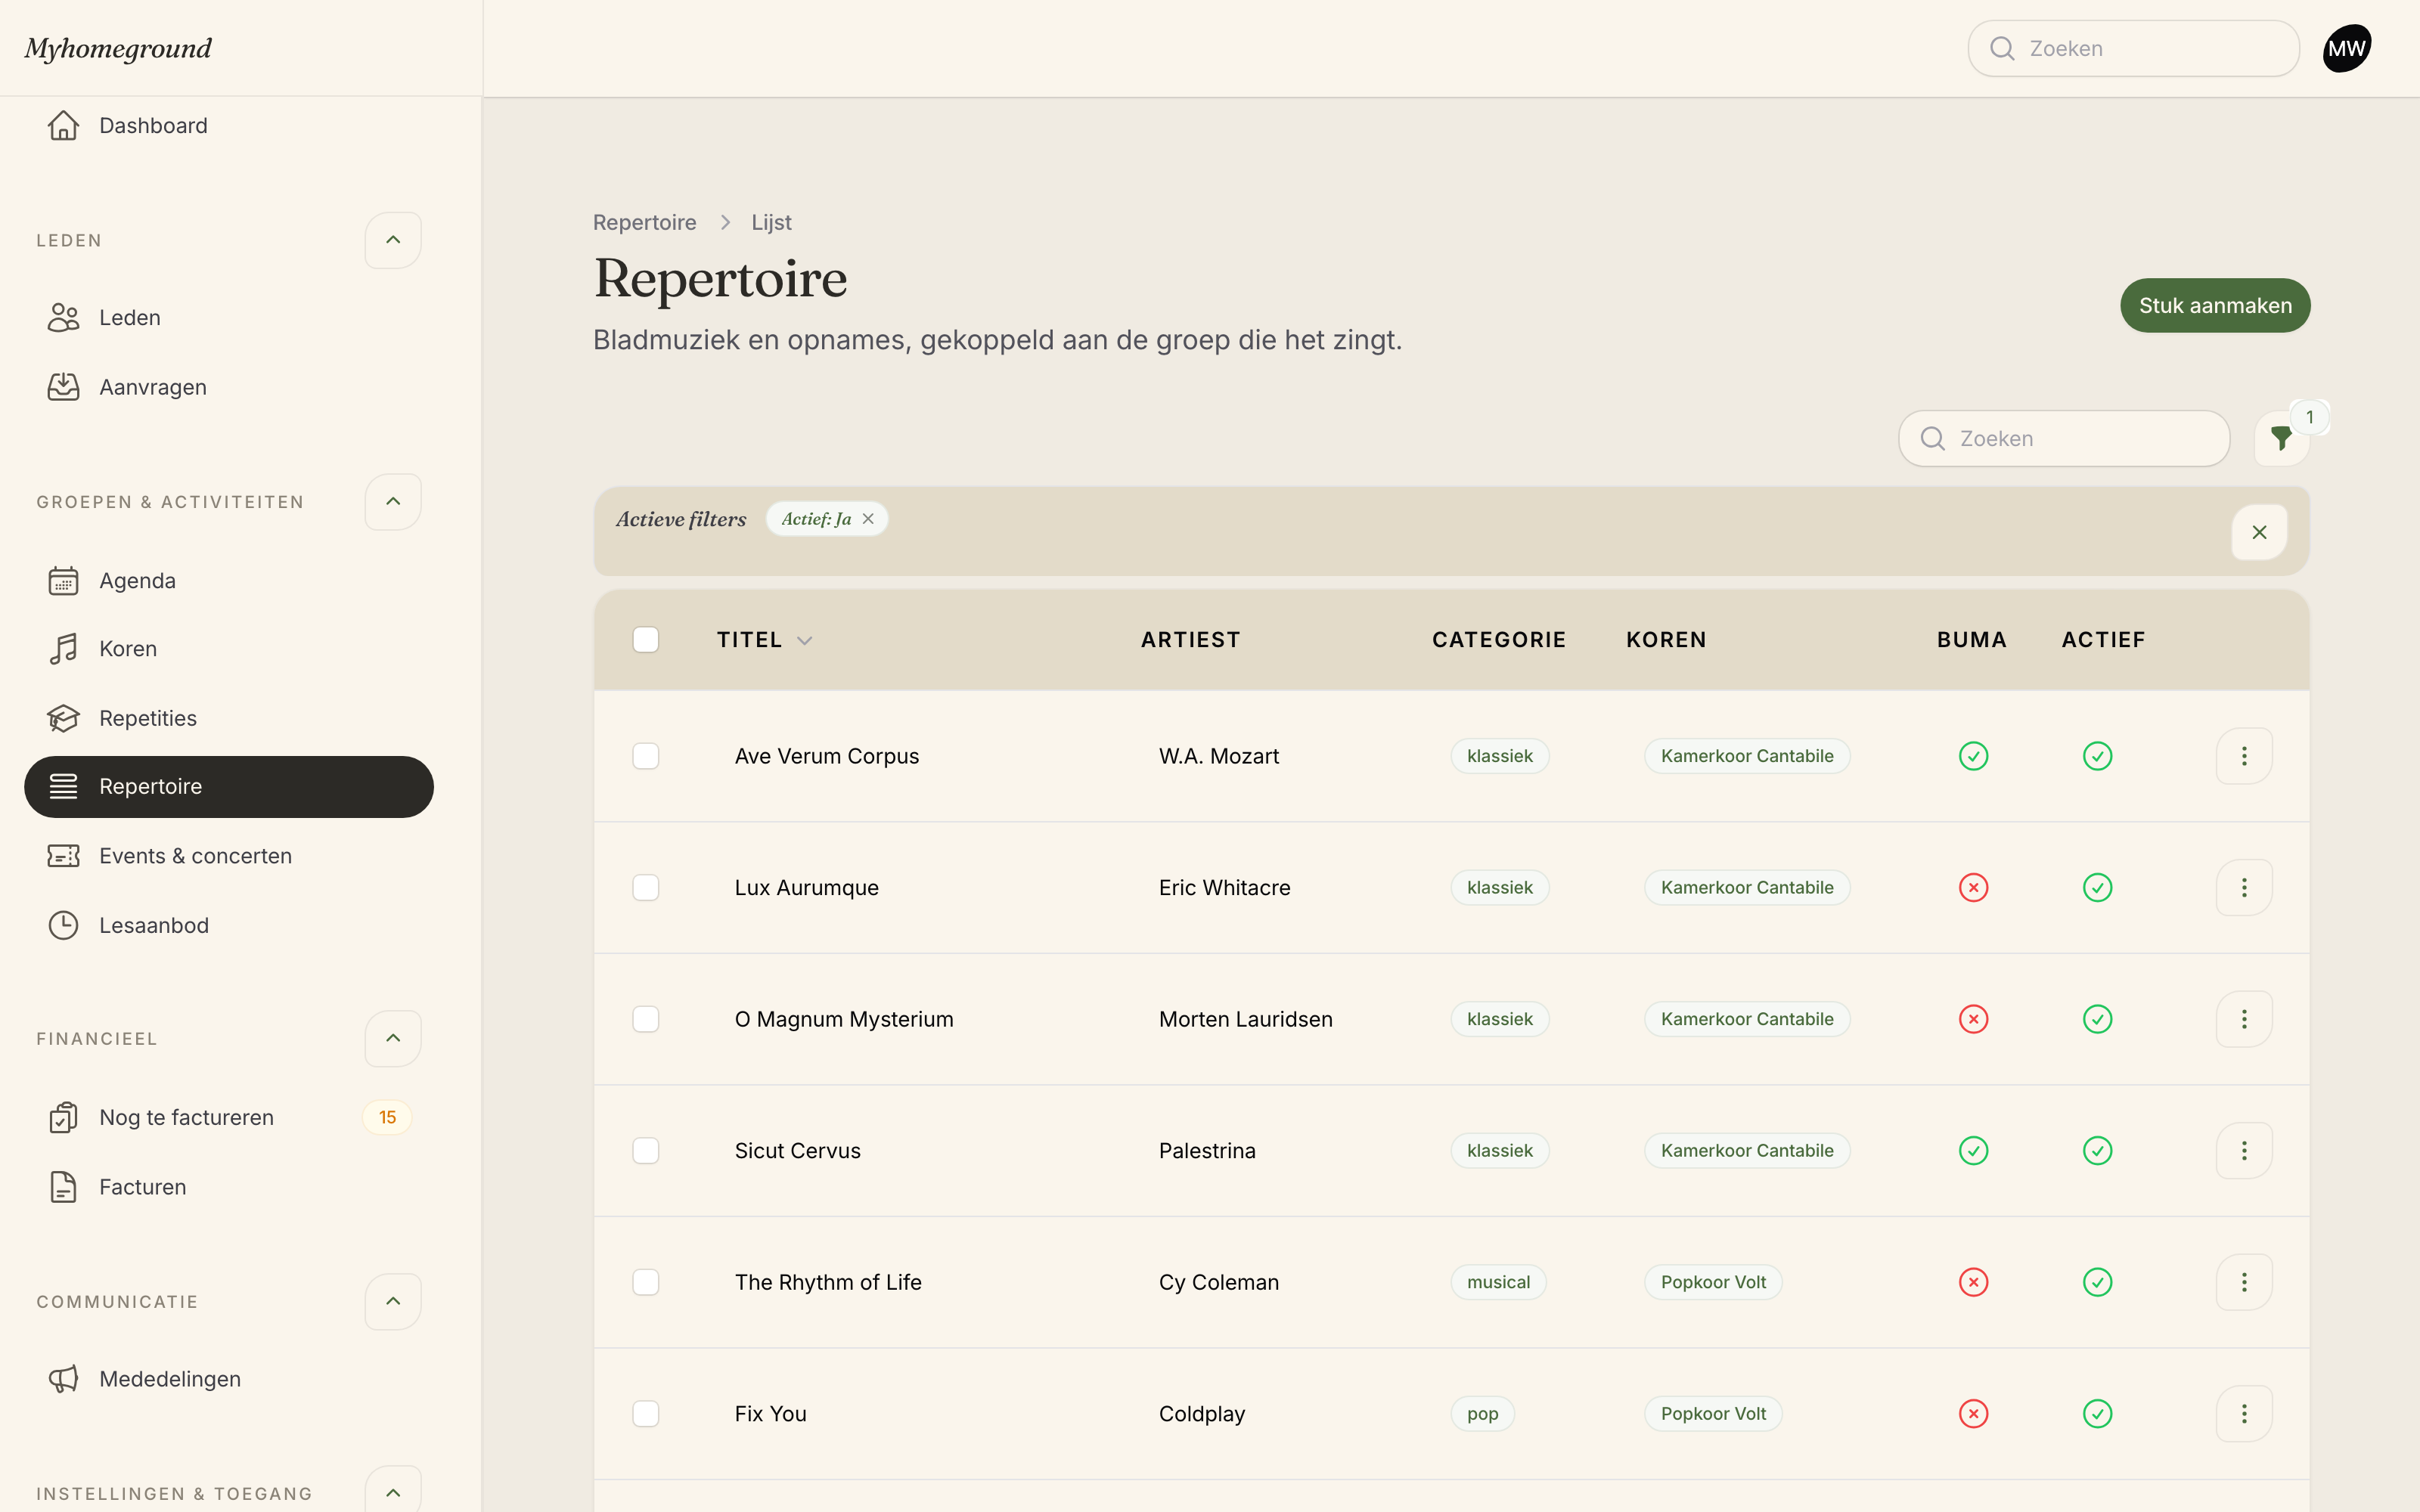Sort the table by Titel column
The height and width of the screenshot is (1512, 2420).
tap(764, 640)
